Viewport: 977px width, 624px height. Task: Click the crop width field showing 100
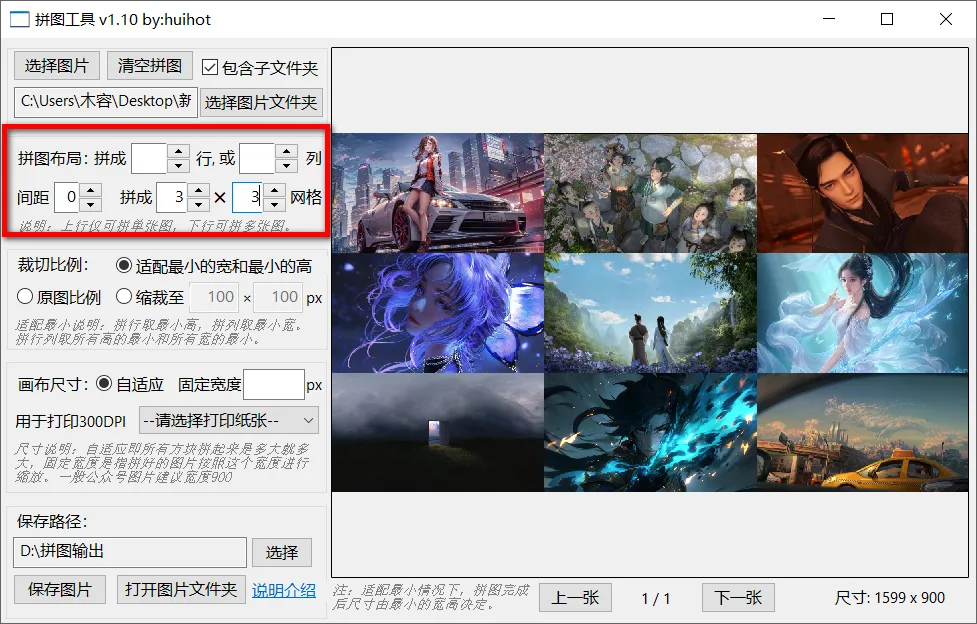(x=214, y=297)
